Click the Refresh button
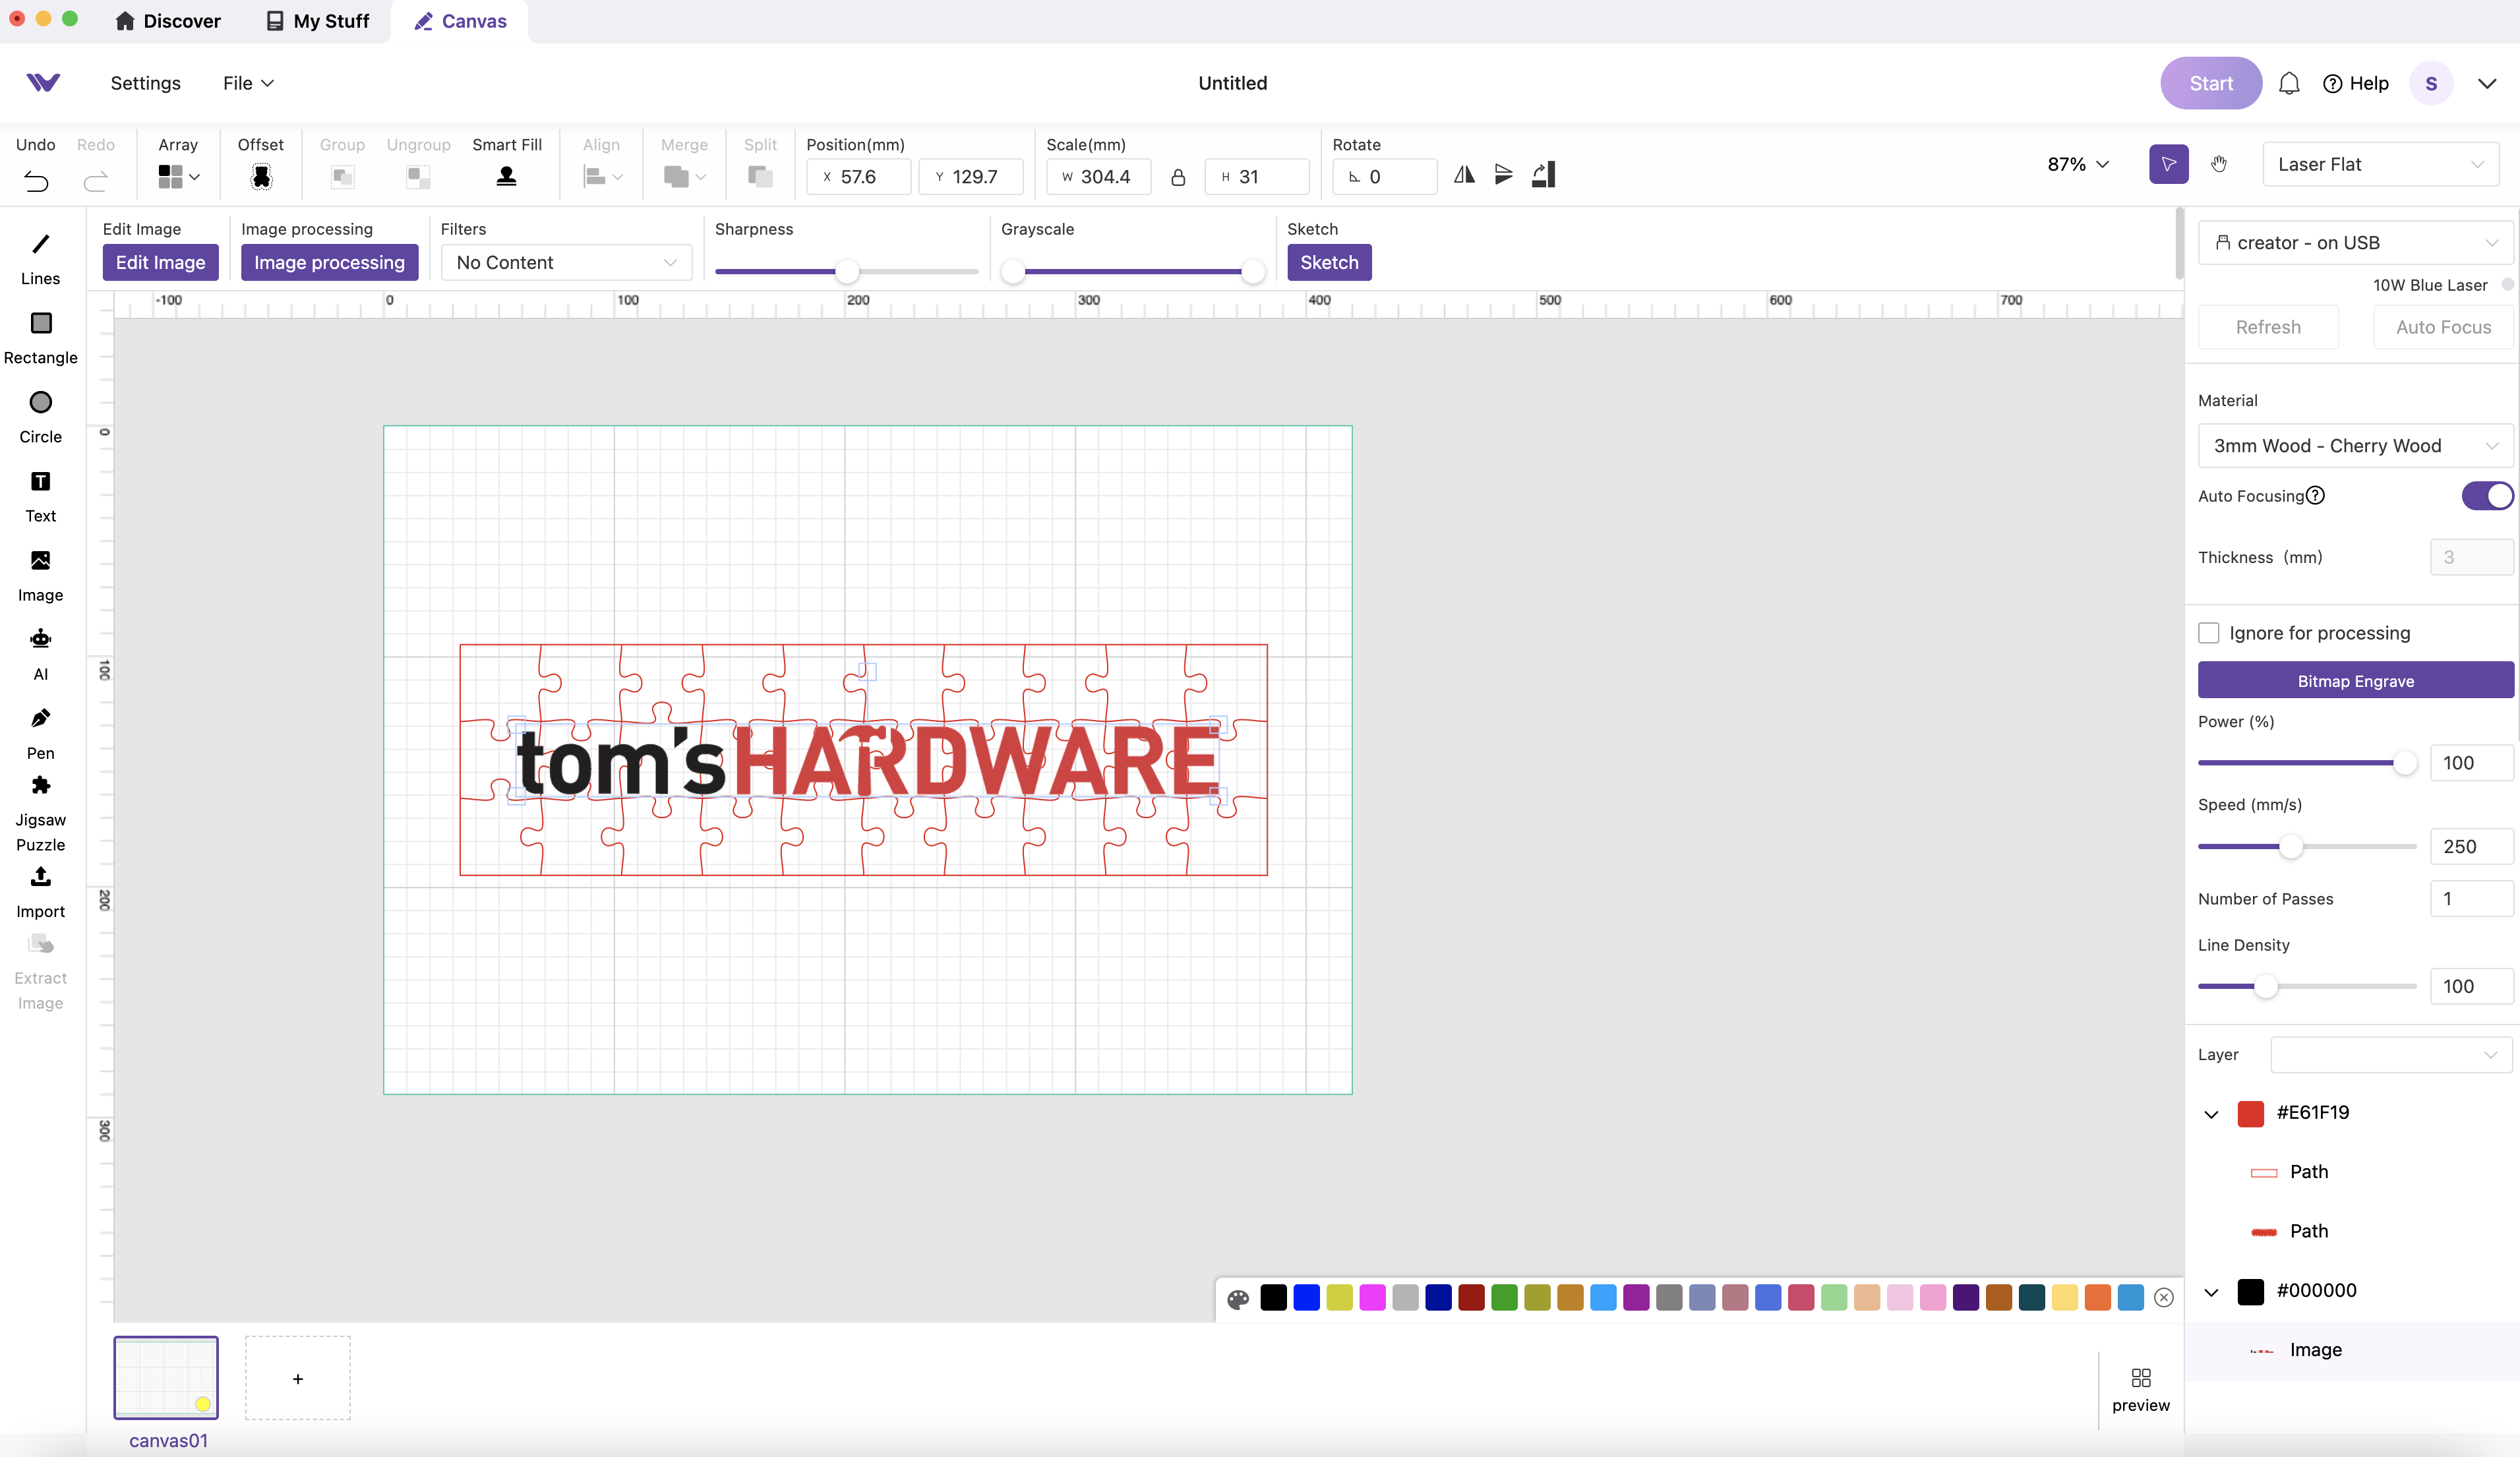The width and height of the screenshot is (2520, 1457). tap(2268, 327)
